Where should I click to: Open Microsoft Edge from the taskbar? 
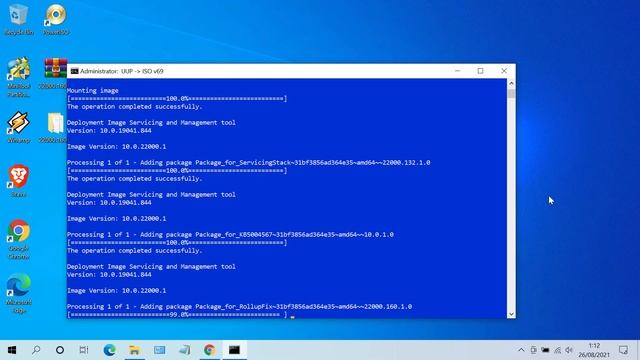[109, 350]
